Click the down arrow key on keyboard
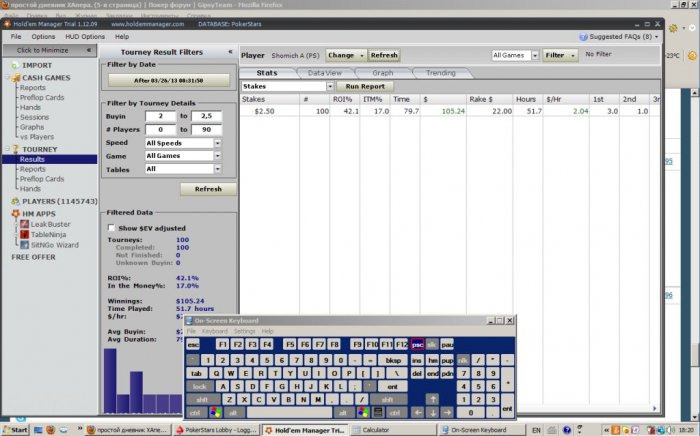Image resolution: width=700 pixels, height=436 pixels. 432,412
